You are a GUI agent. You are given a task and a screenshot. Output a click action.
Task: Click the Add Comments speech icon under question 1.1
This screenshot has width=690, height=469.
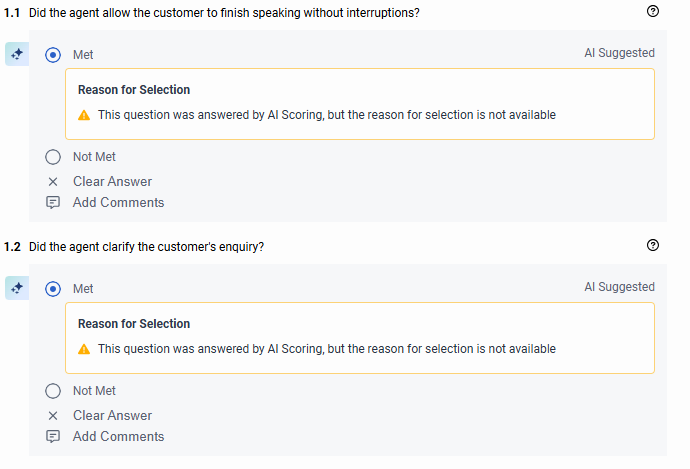click(x=53, y=203)
